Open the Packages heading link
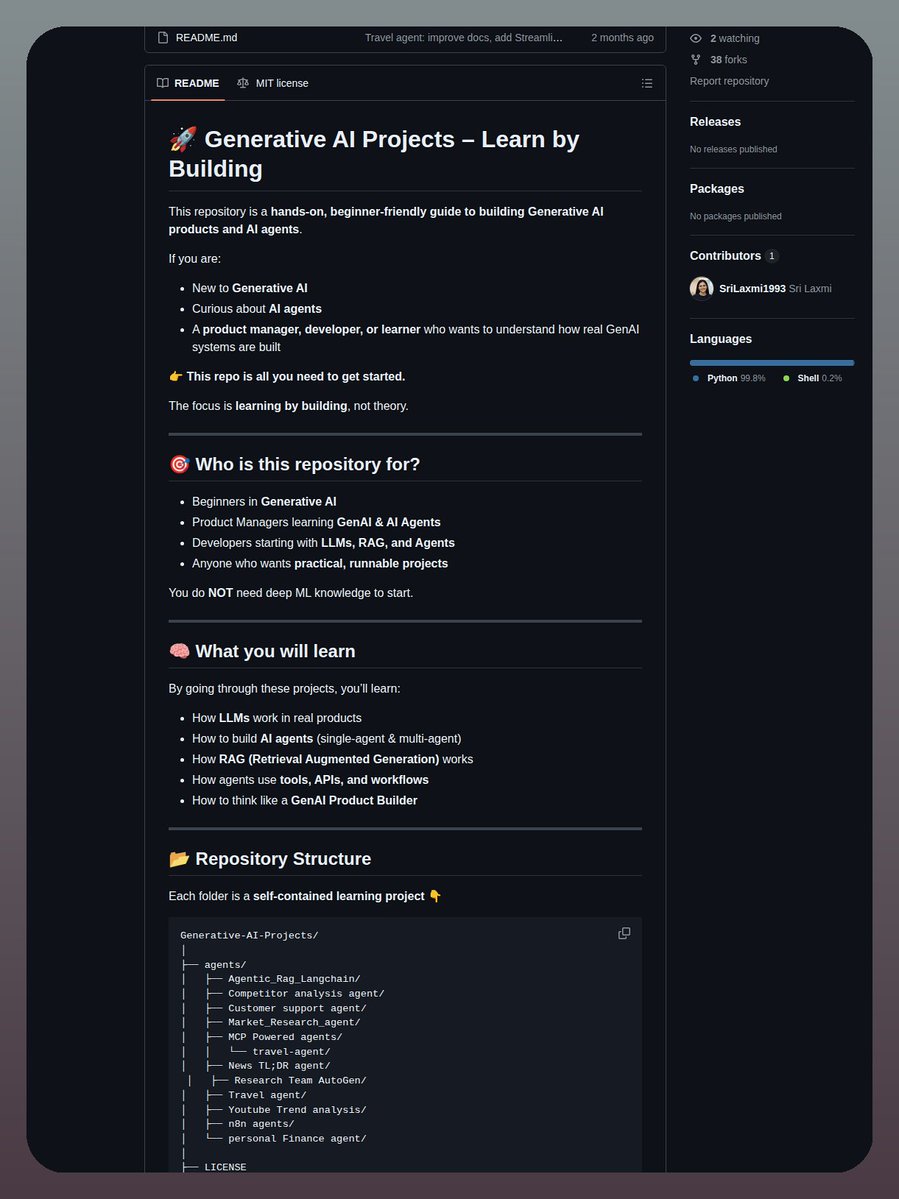Screen dimensions: 899x1199 [716, 189]
